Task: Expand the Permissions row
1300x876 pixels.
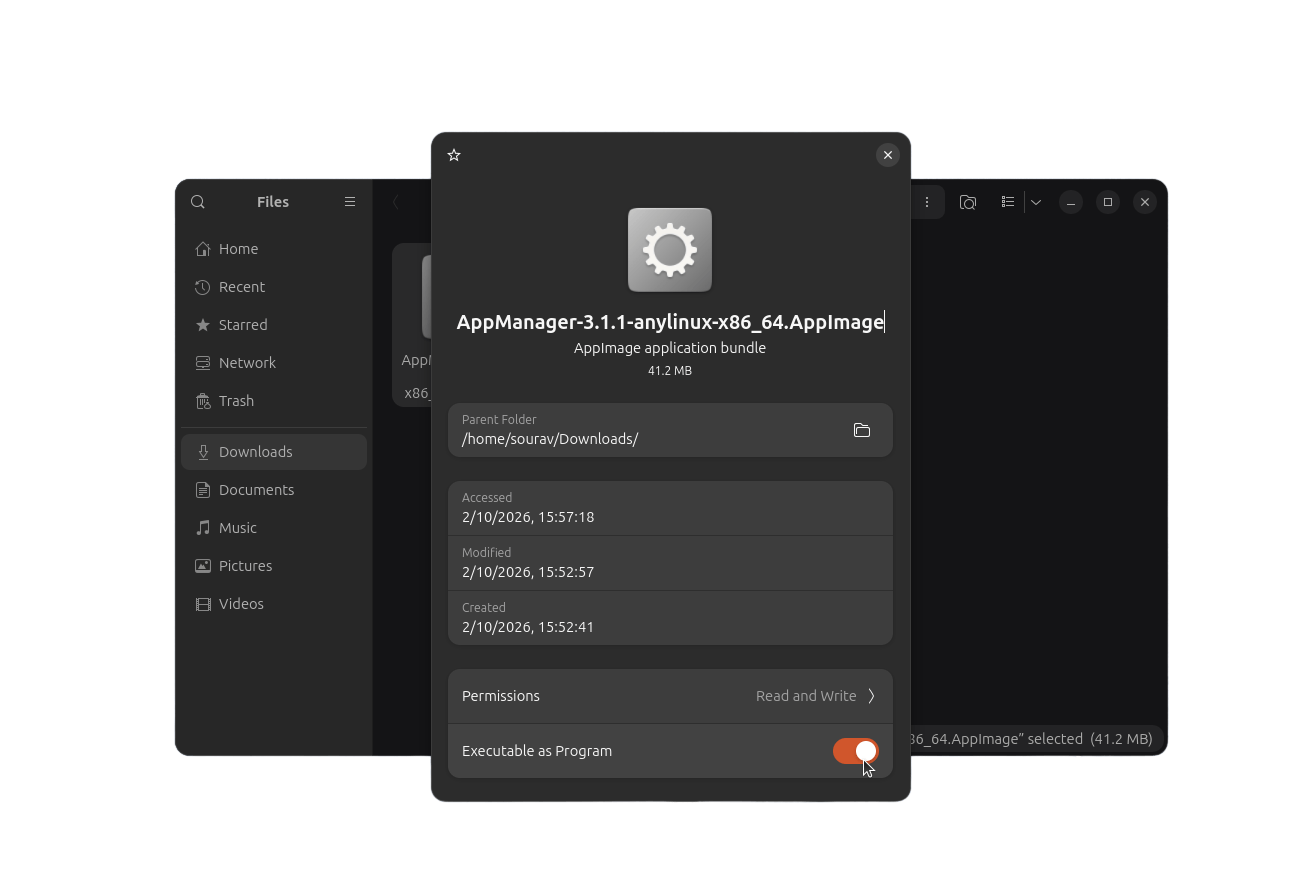Action: click(x=669, y=696)
